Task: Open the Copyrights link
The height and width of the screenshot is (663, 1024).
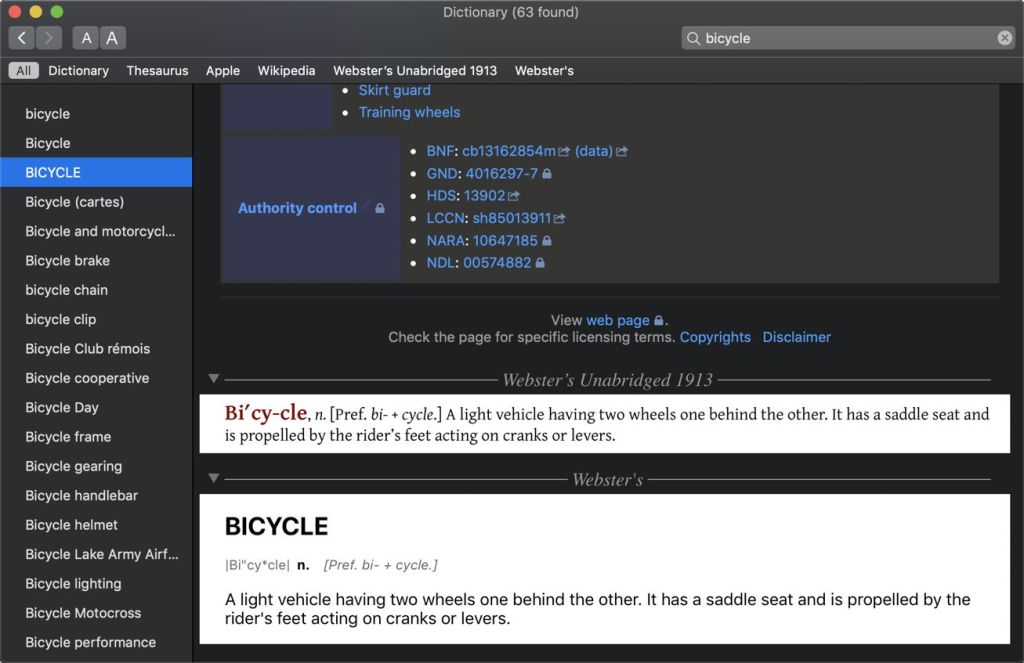Action: 714,337
